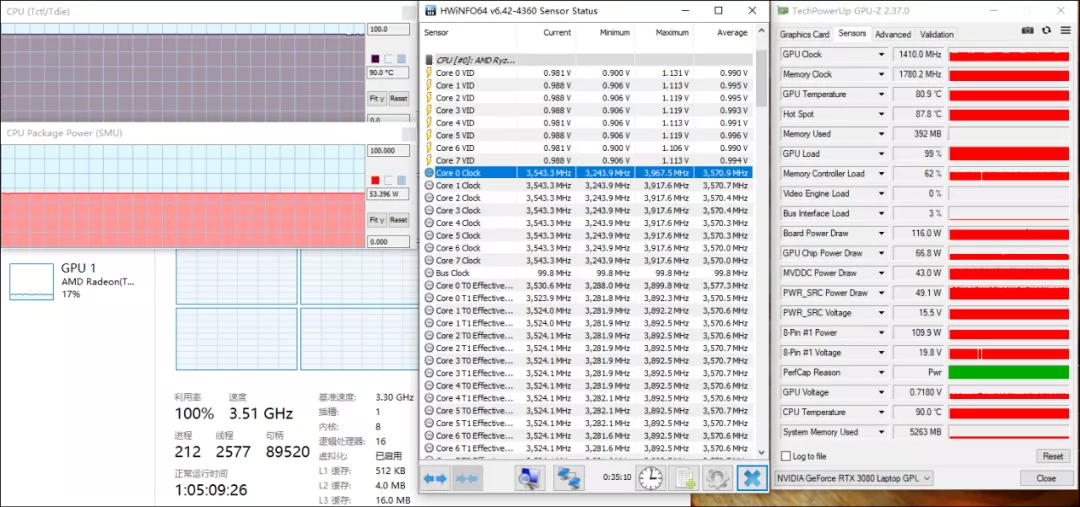Click the CPU [#0] AMD Ryzen group chip icon

click(x=430, y=61)
